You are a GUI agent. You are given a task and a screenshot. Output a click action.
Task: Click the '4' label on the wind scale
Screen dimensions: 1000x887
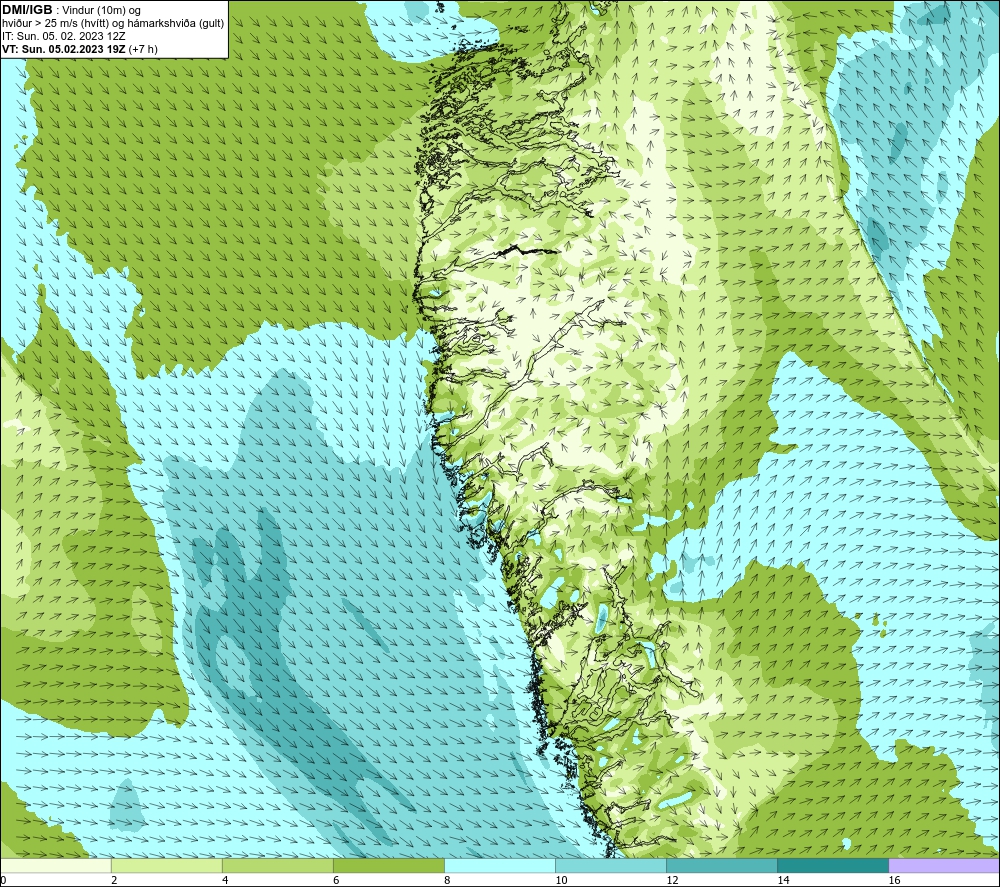point(225,881)
